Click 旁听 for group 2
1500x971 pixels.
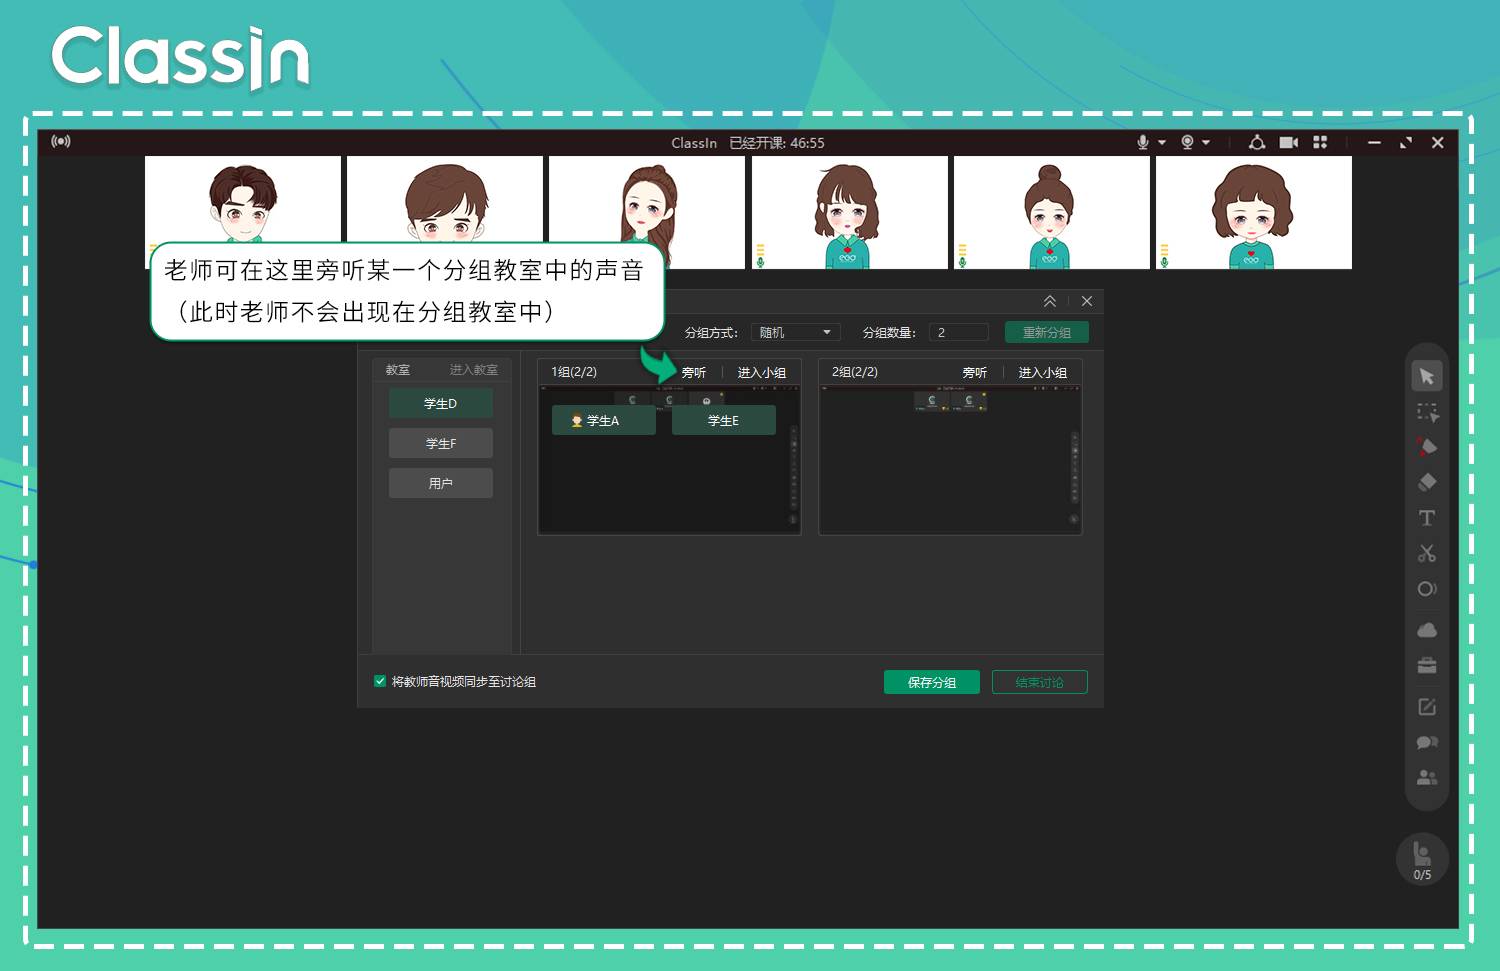tap(975, 372)
